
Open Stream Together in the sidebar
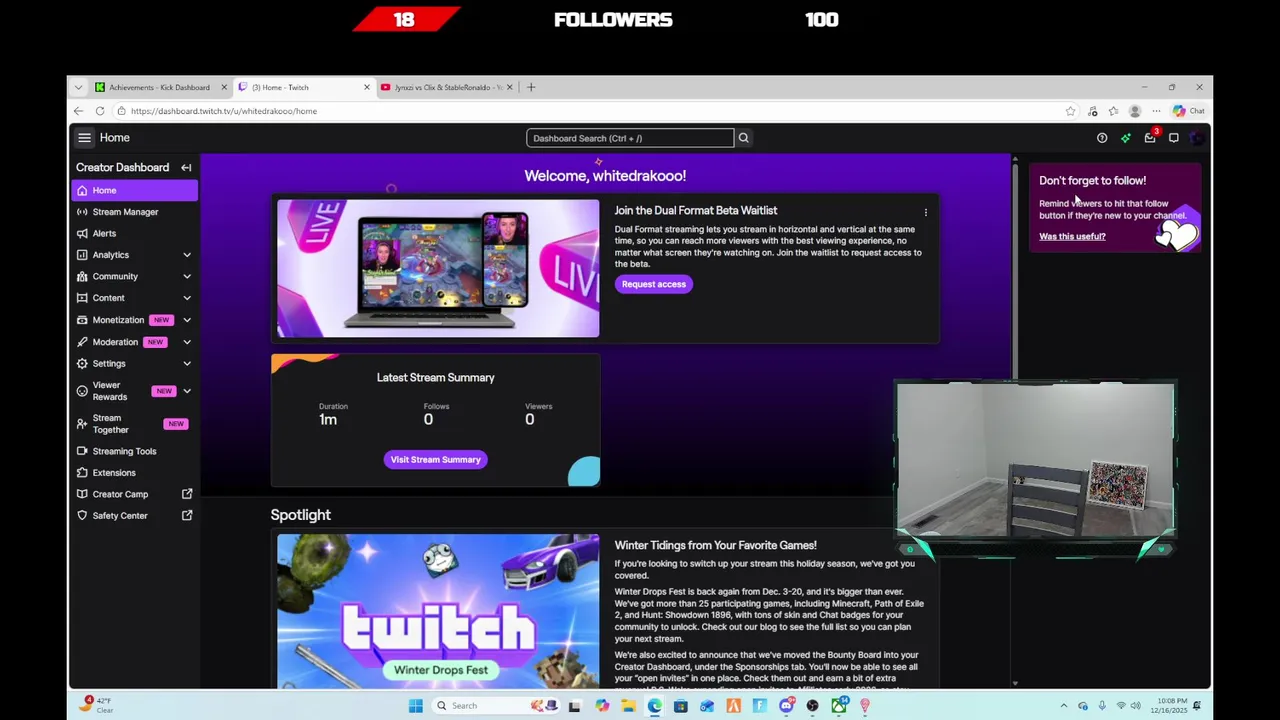click(134, 424)
